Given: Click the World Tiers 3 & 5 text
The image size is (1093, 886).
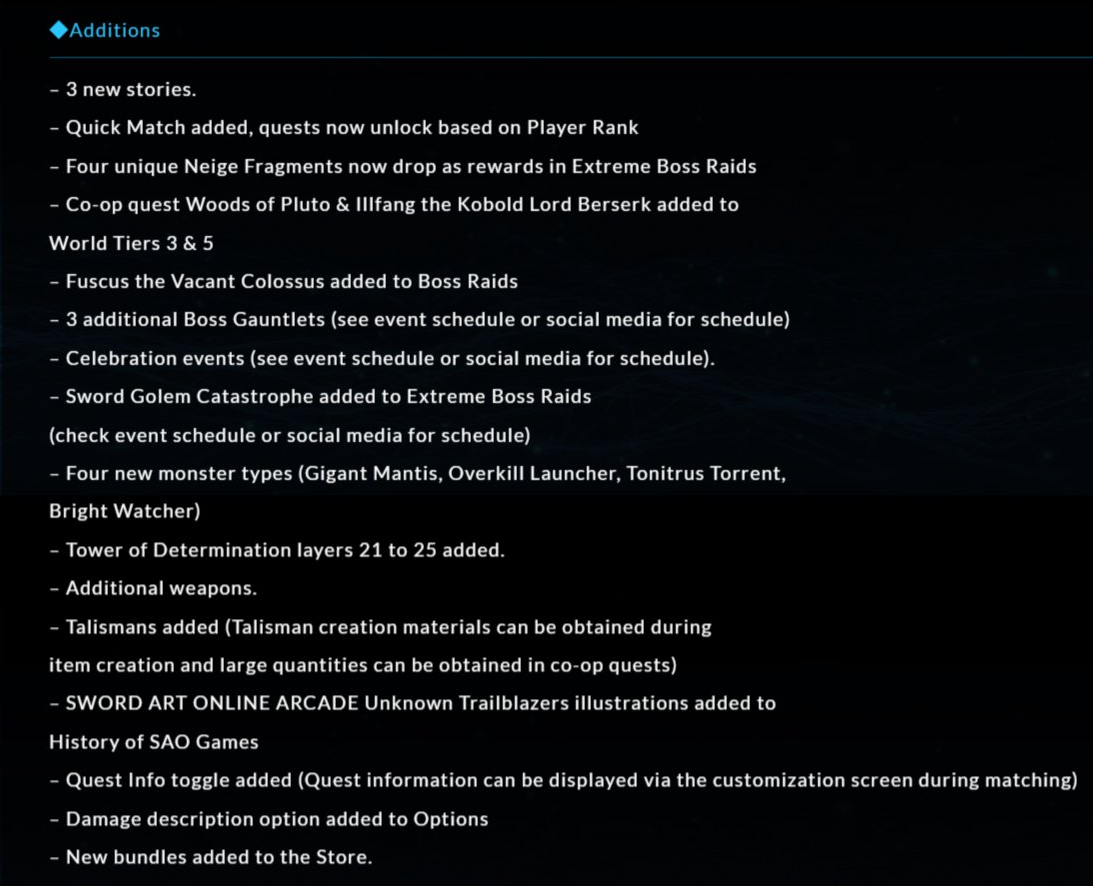Looking at the screenshot, I should pyautogui.click(x=131, y=243).
